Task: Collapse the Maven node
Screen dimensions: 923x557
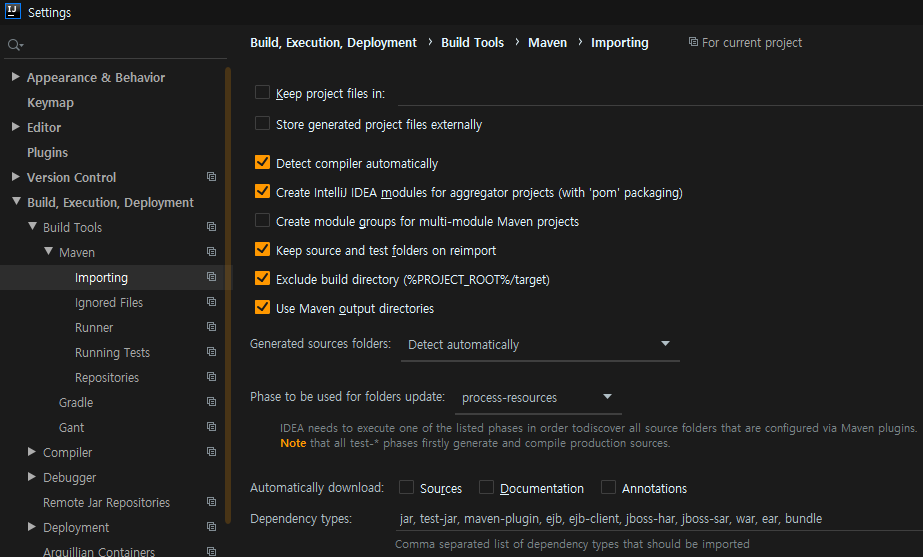Action: pos(48,251)
